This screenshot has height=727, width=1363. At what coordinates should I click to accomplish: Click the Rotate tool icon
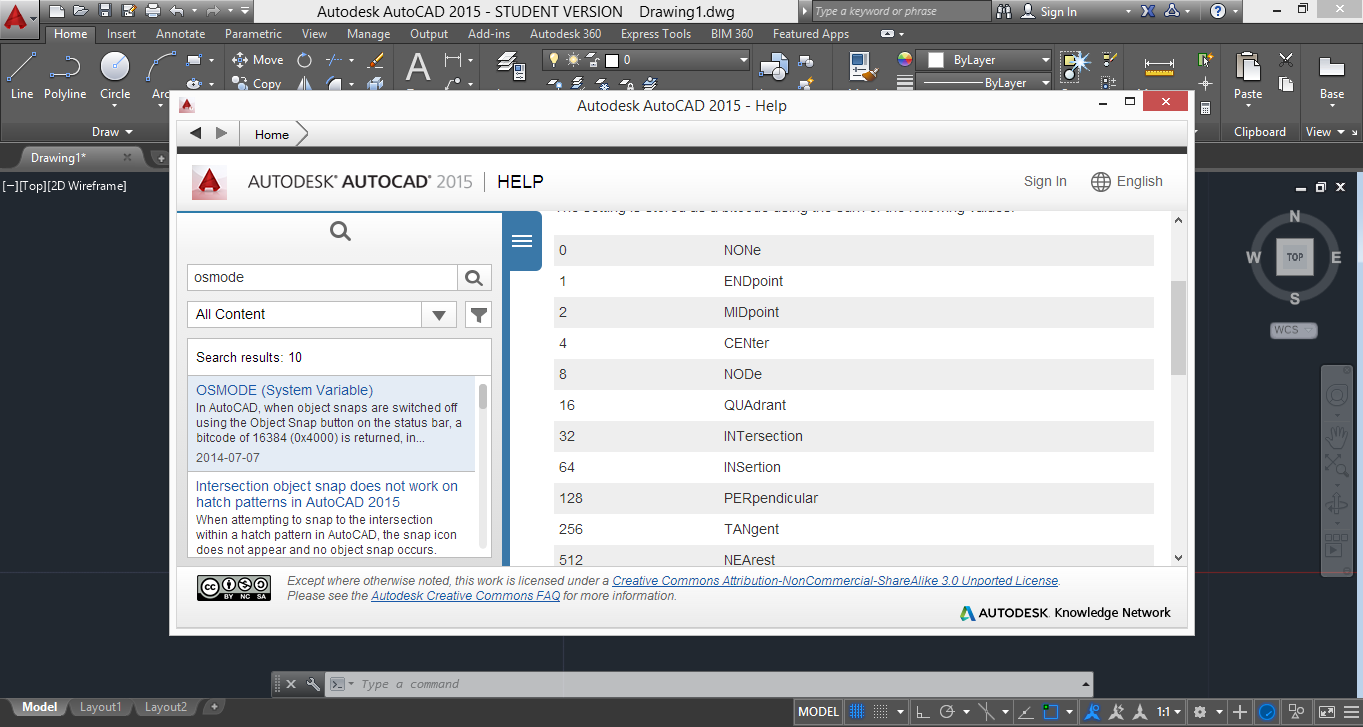(304, 60)
